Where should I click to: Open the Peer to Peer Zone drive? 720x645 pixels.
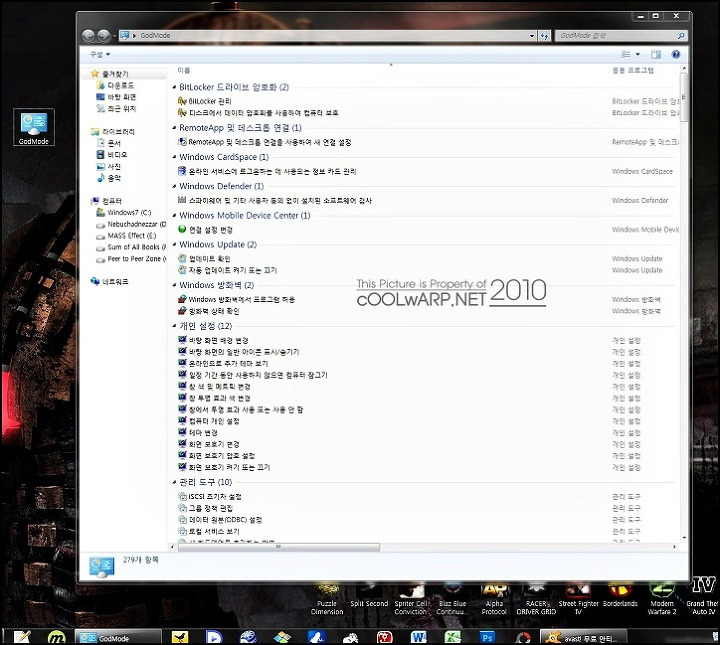point(131,259)
